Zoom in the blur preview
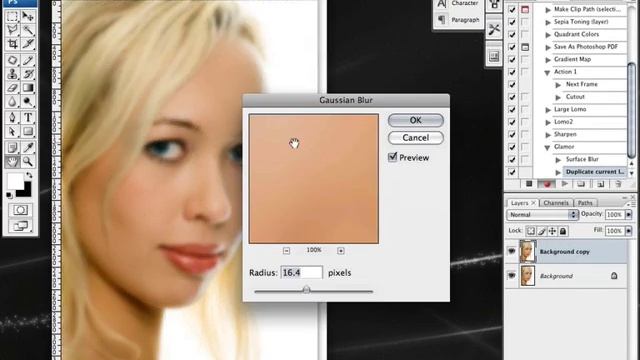The image size is (640, 360). click(x=341, y=251)
